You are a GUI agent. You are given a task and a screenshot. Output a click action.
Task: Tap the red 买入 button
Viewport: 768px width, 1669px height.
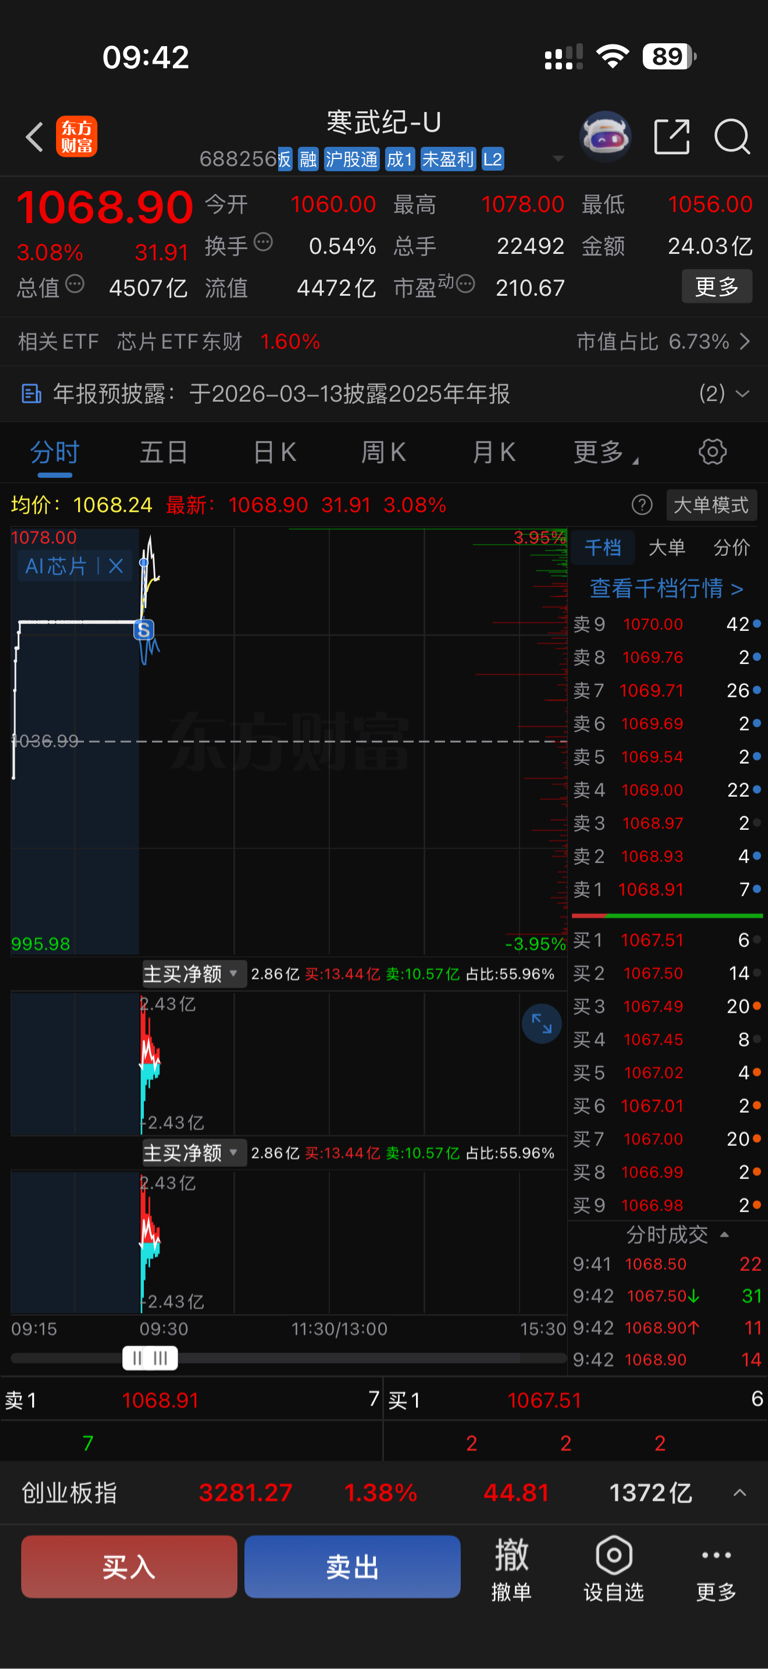tap(129, 1566)
